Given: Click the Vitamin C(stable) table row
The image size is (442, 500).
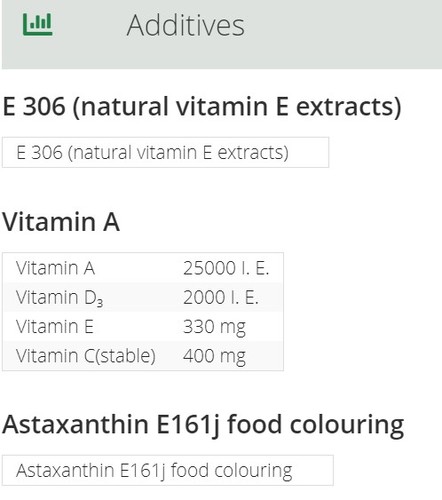Looking at the screenshot, I should click(x=143, y=356).
